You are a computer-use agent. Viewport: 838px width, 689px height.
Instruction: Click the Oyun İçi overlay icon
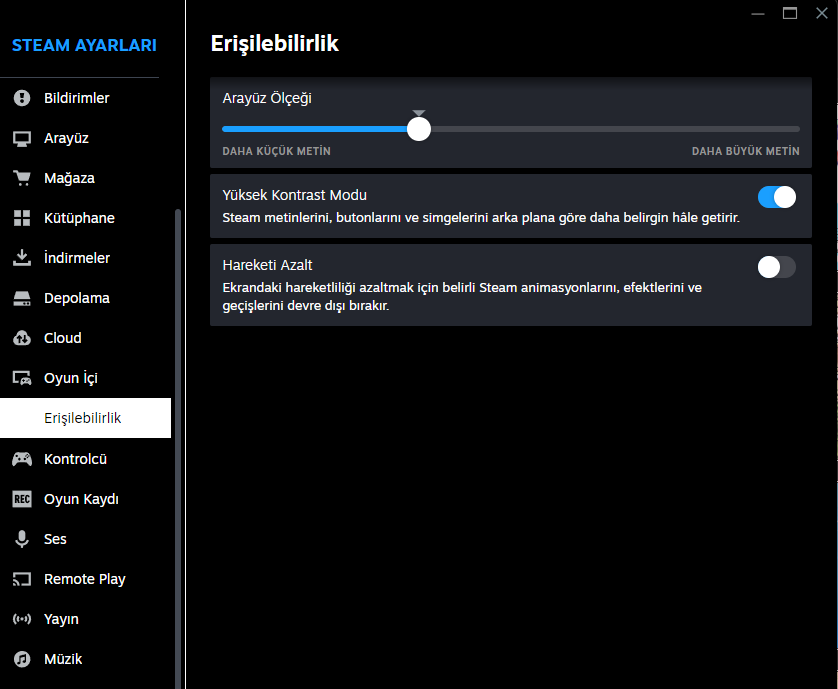pos(22,378)
